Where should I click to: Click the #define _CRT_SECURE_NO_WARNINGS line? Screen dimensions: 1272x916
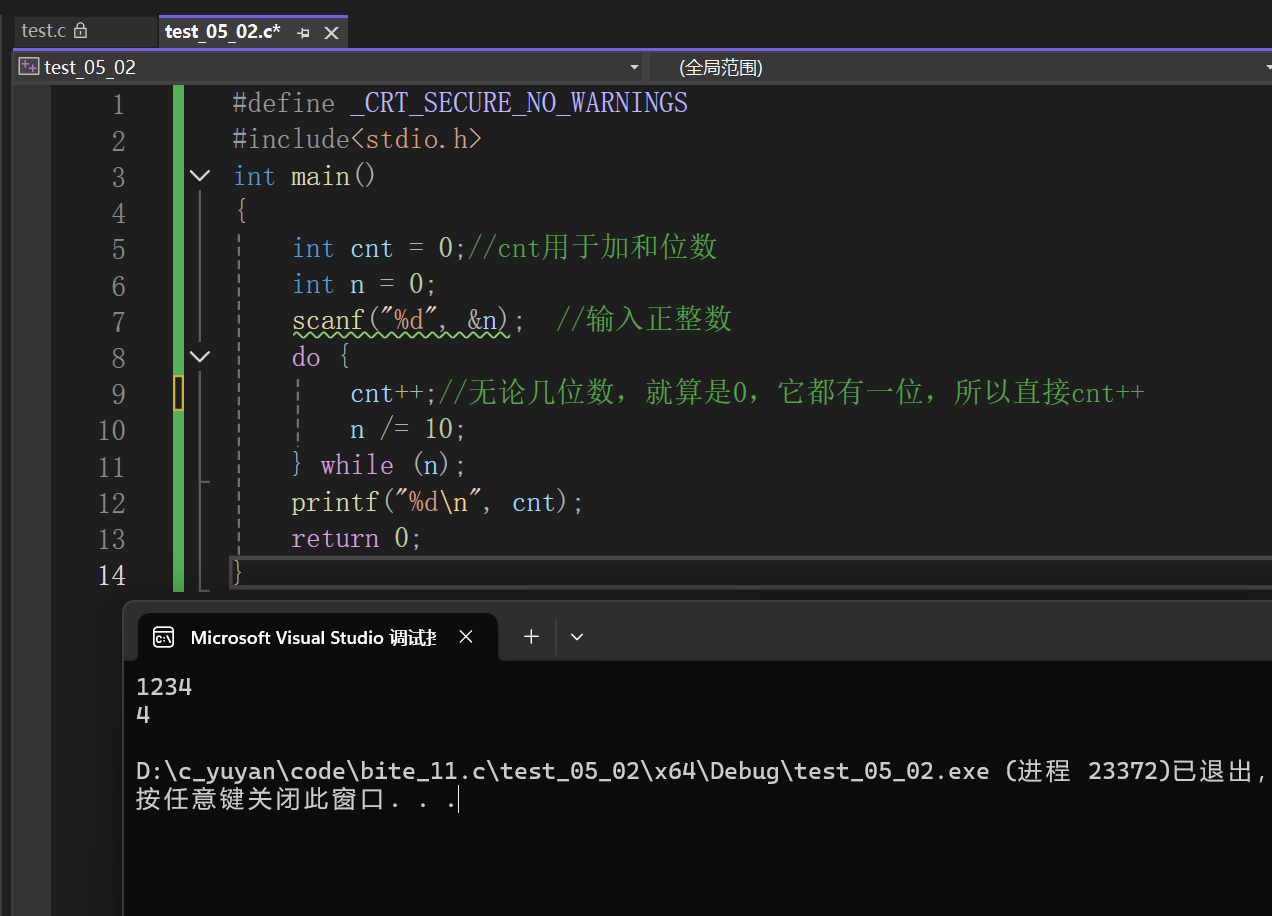tap(460, 103)
